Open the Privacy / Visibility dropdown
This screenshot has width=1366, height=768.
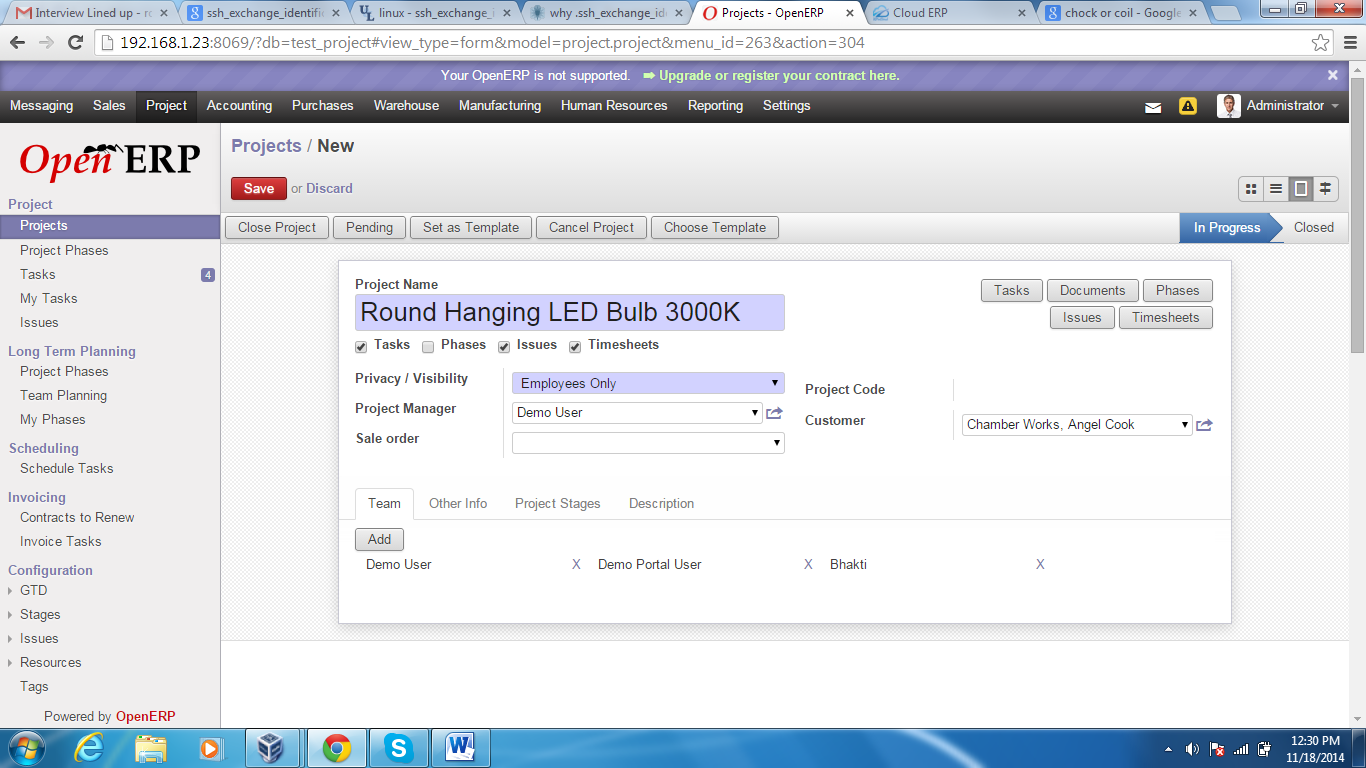(x=648, y=383)
